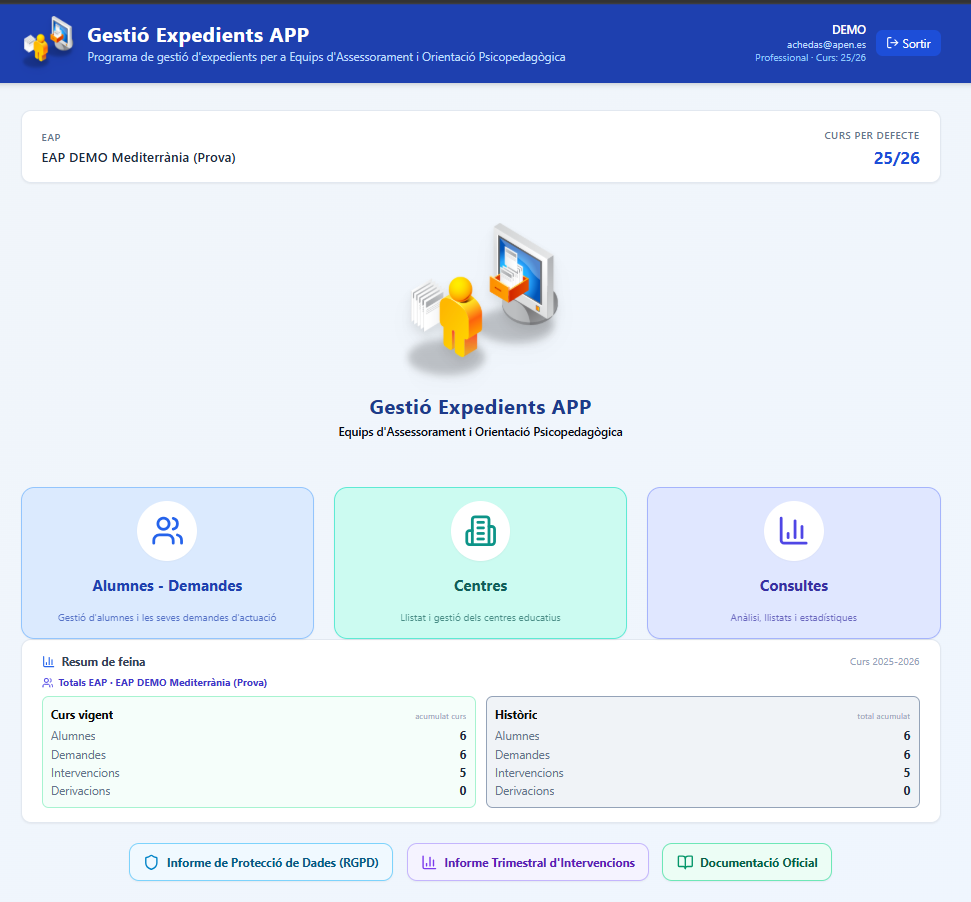Click the chart icon beside Resum de feina
The width and height of the screenshot is (971, 902).
(x=48, y=662)
